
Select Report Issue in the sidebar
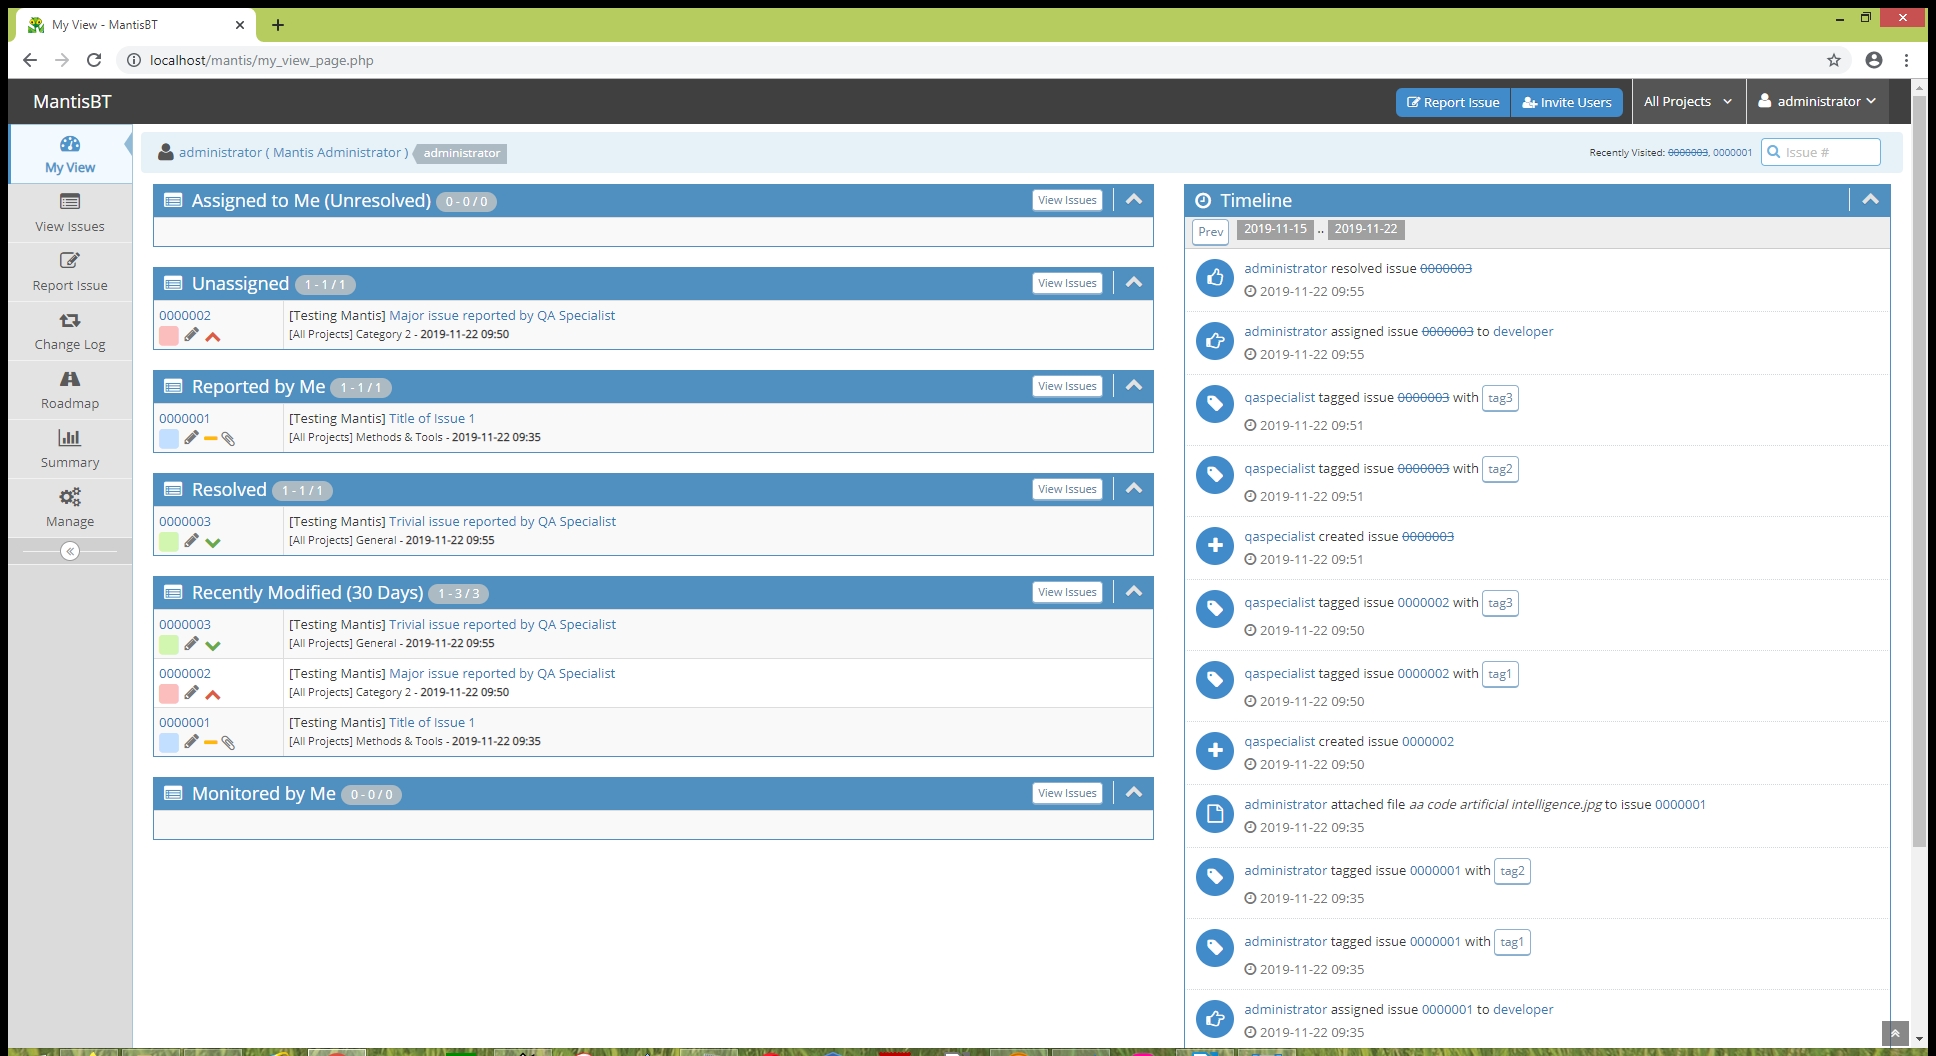click(70, 271)
